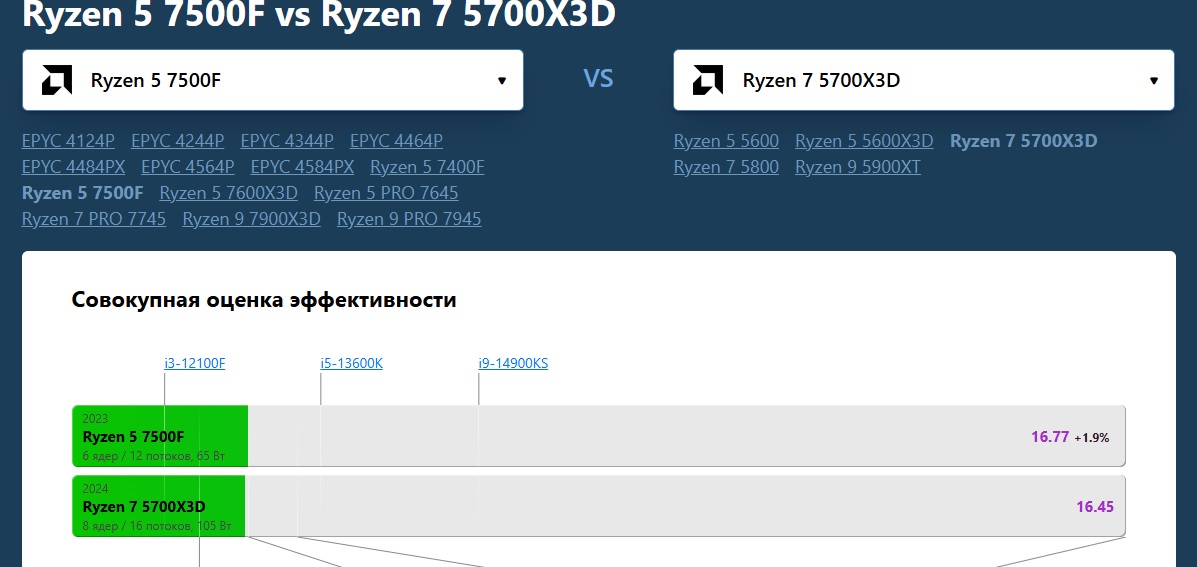Open the Ryzen 5 7600X3D link
The width and height of the screenshot is (1197, 567).
(x=228, y=193)
